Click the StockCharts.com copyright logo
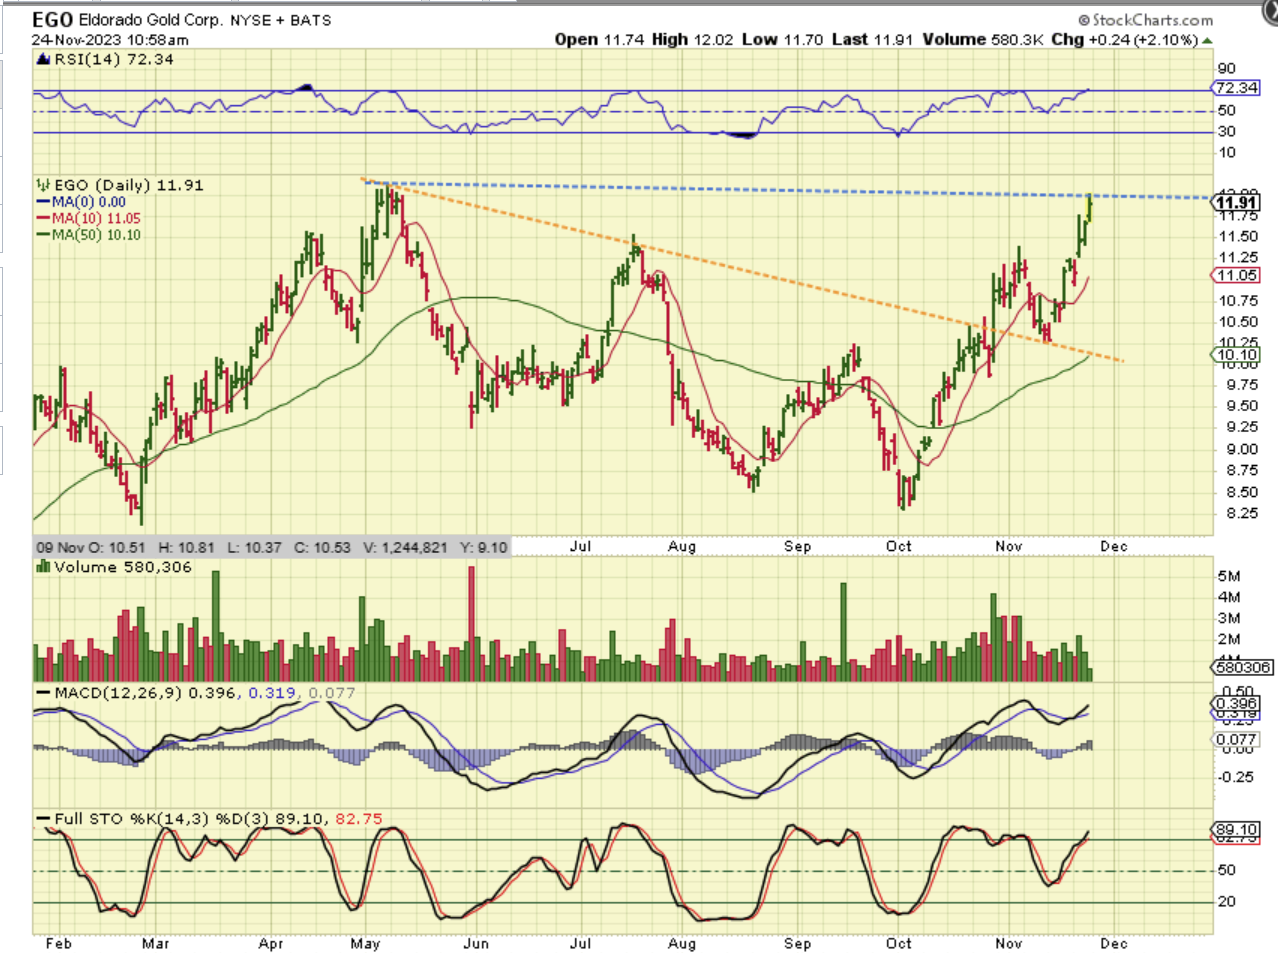 (x=1145, y=20)
